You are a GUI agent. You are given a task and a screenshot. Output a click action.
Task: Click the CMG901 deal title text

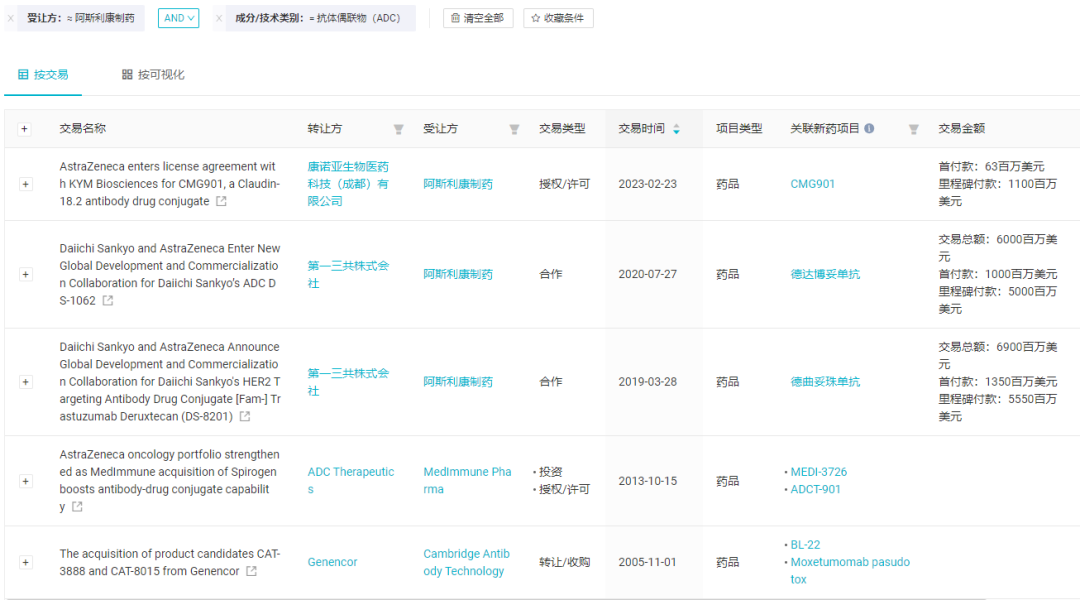click(x=169, y=184)
